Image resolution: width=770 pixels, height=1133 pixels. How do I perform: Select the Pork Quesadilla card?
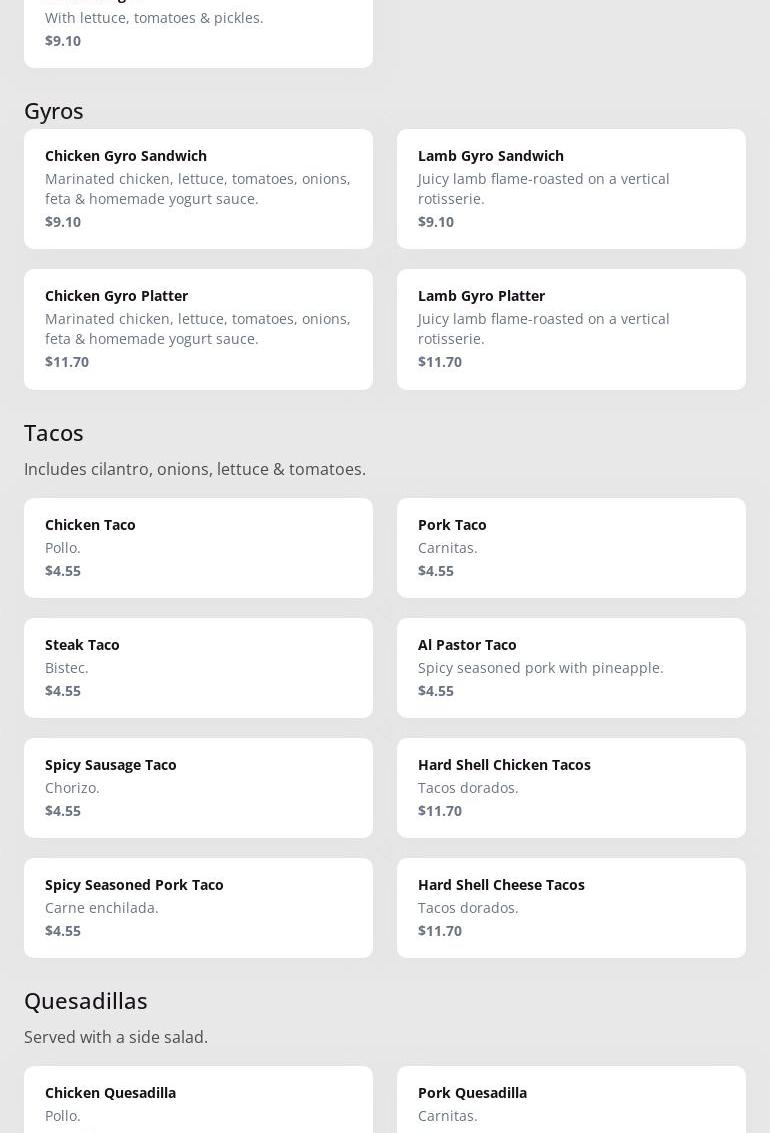[x=571, y=1100]
